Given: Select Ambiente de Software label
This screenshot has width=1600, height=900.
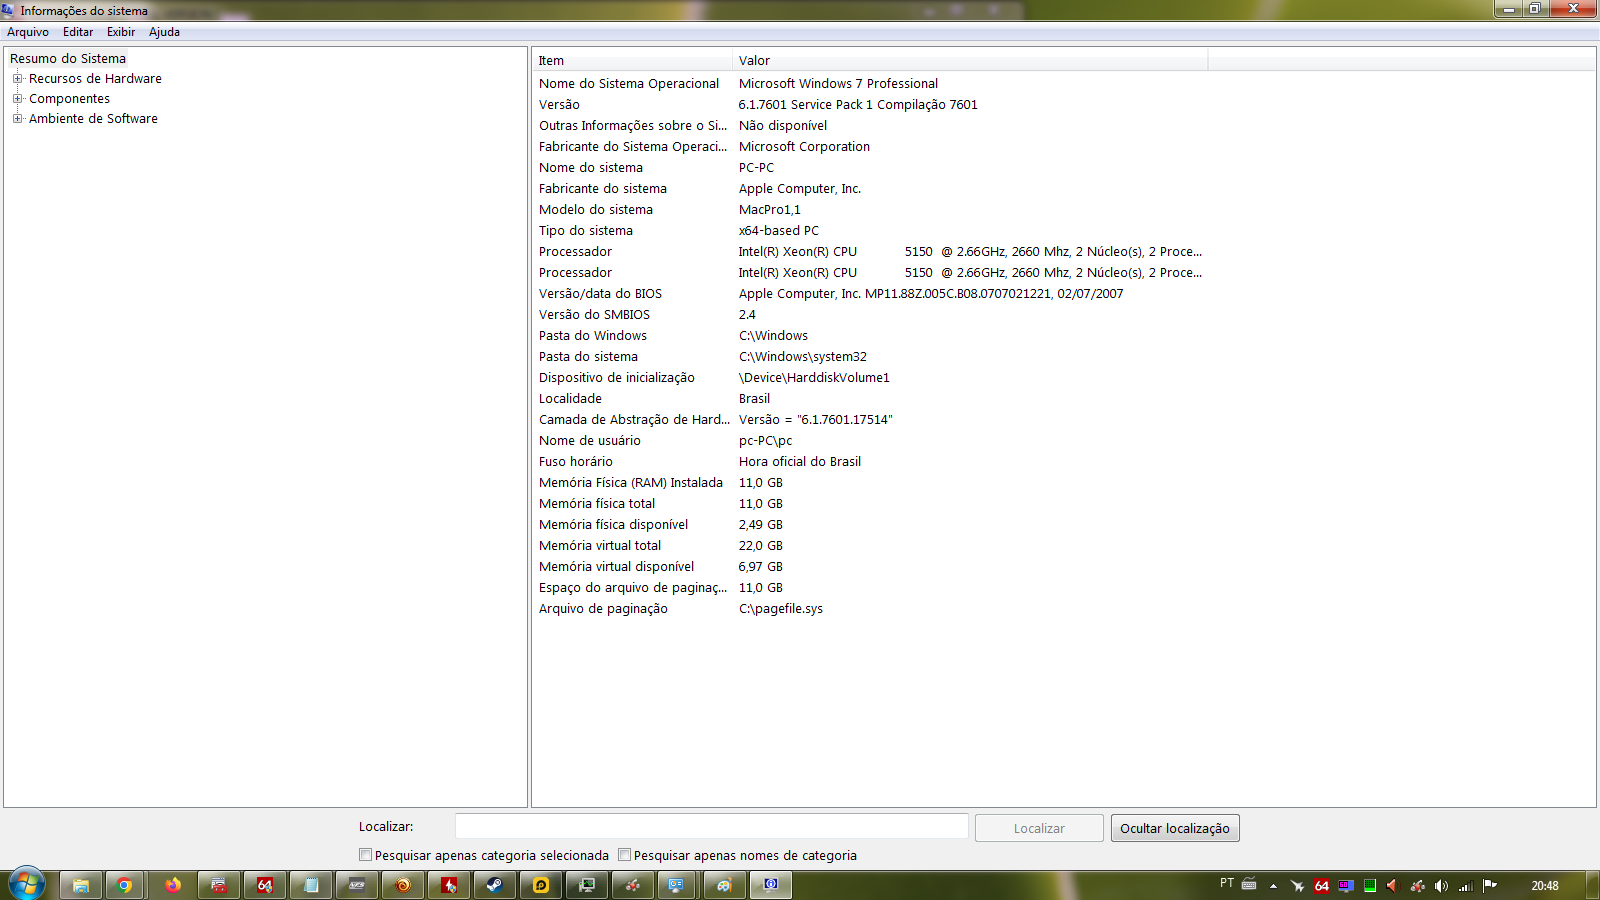Looking at the screenshot, I should click(x=93, y=118).
